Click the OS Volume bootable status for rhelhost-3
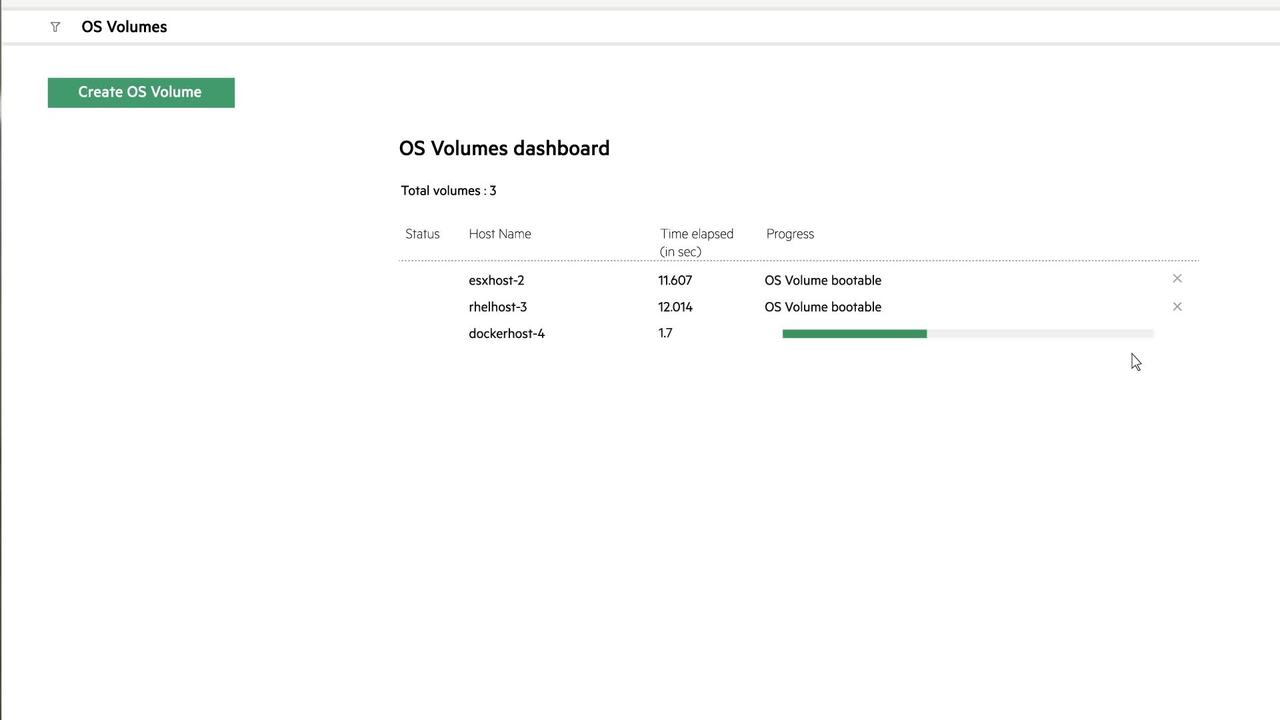 pyautogui.click(x=822, y=307)
